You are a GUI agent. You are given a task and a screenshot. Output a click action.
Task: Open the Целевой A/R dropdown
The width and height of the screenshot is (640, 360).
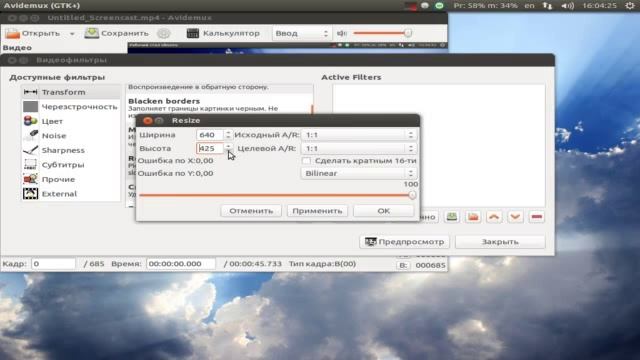358,148
